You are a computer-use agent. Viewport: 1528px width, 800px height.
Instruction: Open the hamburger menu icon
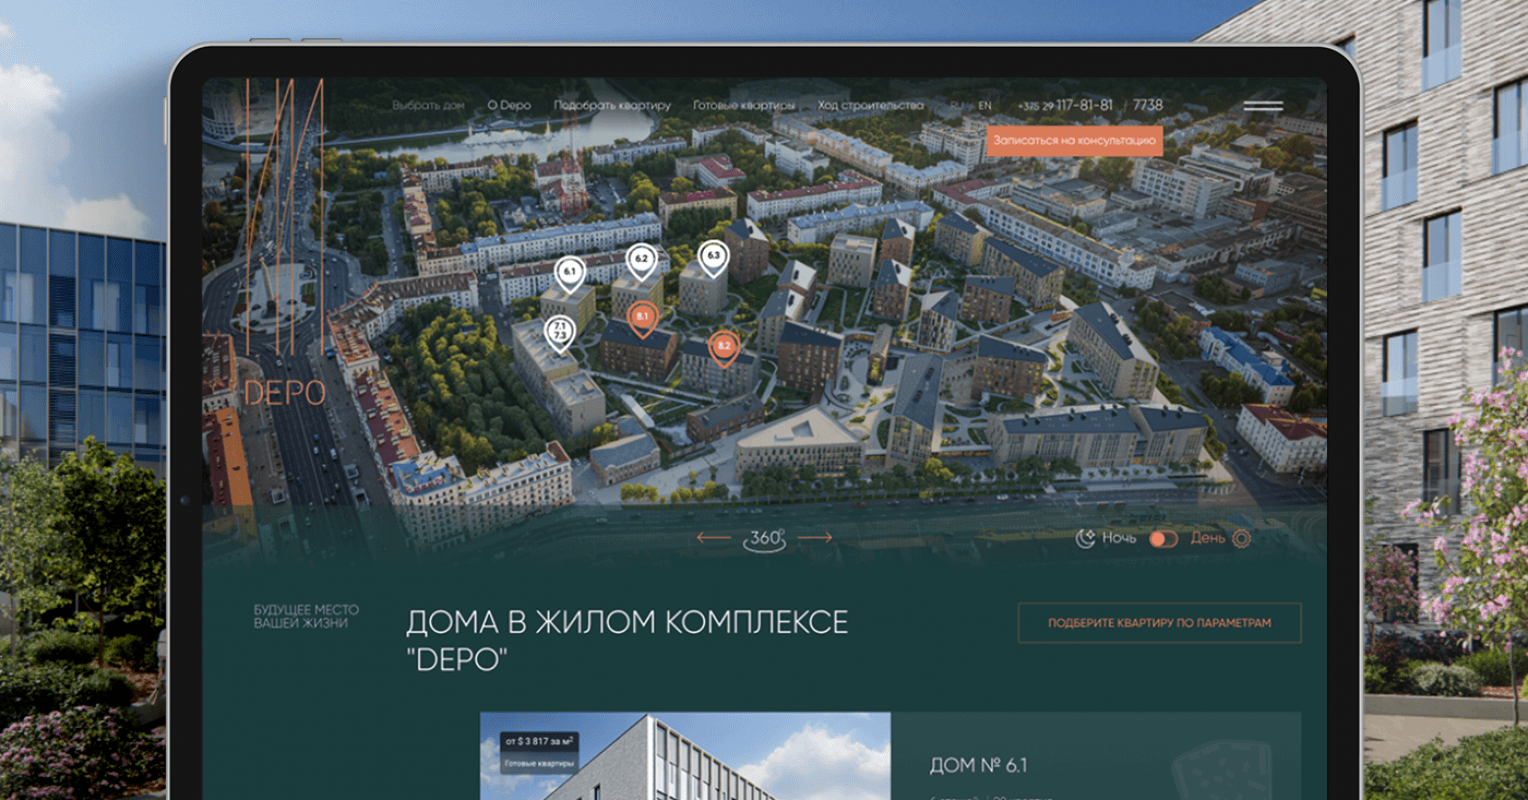1263,105
